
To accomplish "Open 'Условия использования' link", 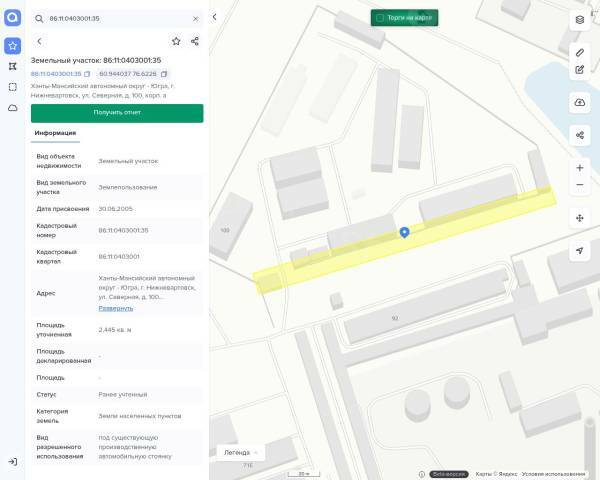I will (x=554, y=474).
